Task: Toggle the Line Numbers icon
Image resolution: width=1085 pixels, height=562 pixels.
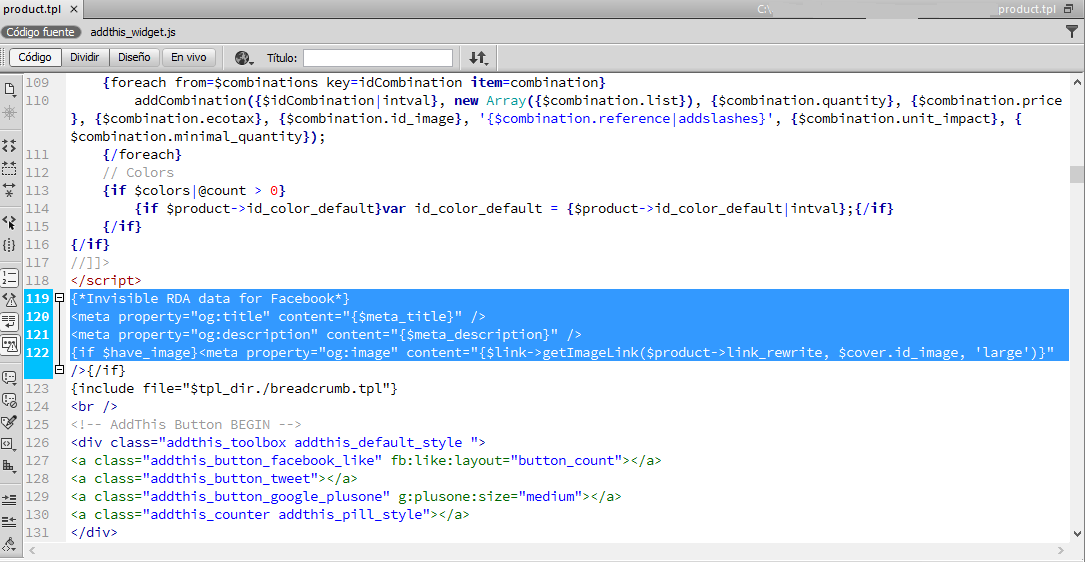Action: click(10, 277)
